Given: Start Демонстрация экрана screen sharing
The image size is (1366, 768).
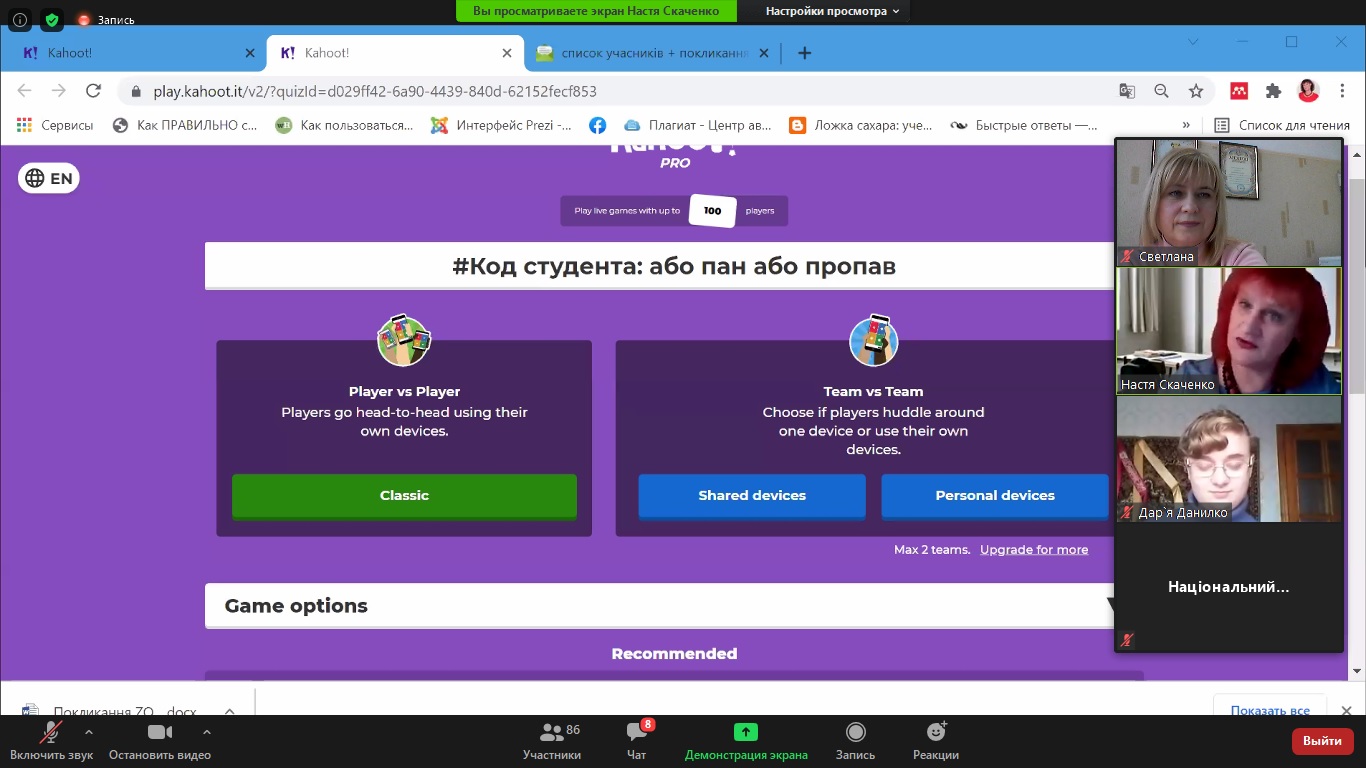Looking at the screenshot, I should (x=746, y=742).
